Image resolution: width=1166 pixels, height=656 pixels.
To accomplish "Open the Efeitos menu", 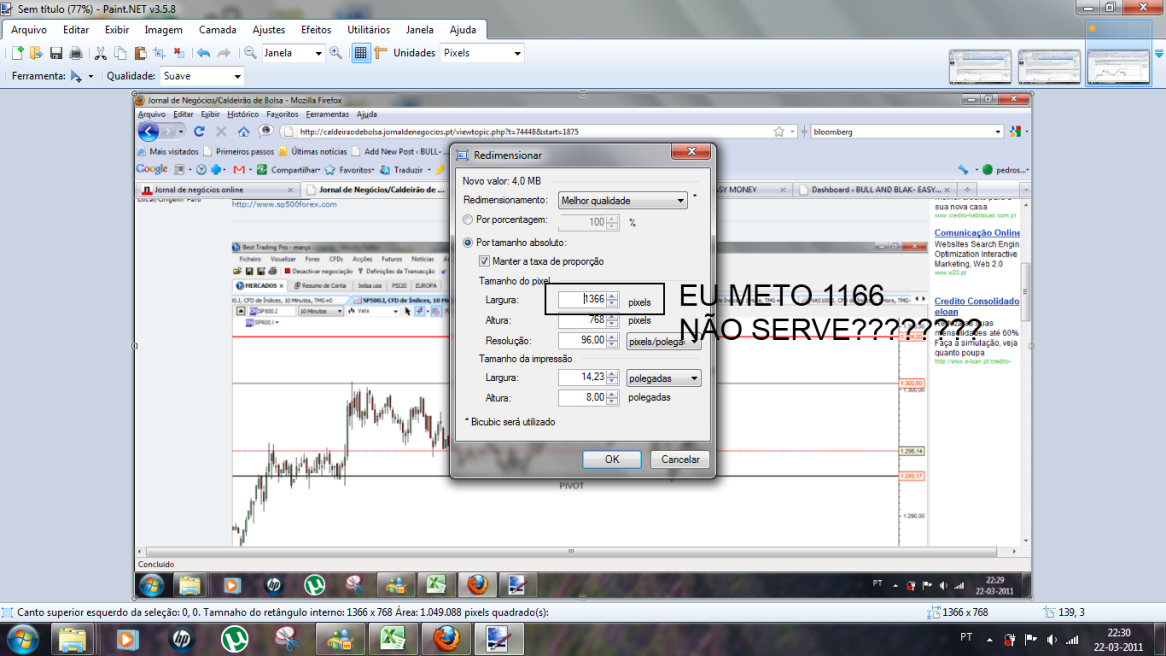I will pos(316,30).
